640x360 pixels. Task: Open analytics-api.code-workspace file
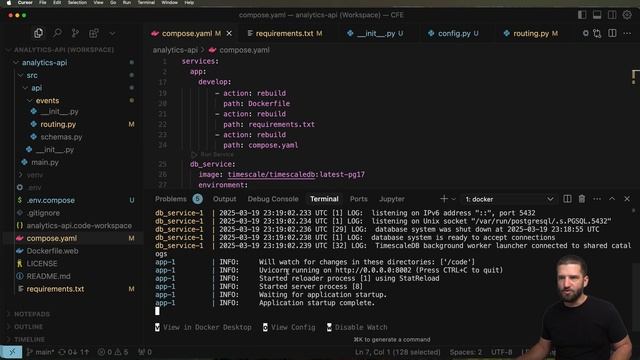pos(79,226)
